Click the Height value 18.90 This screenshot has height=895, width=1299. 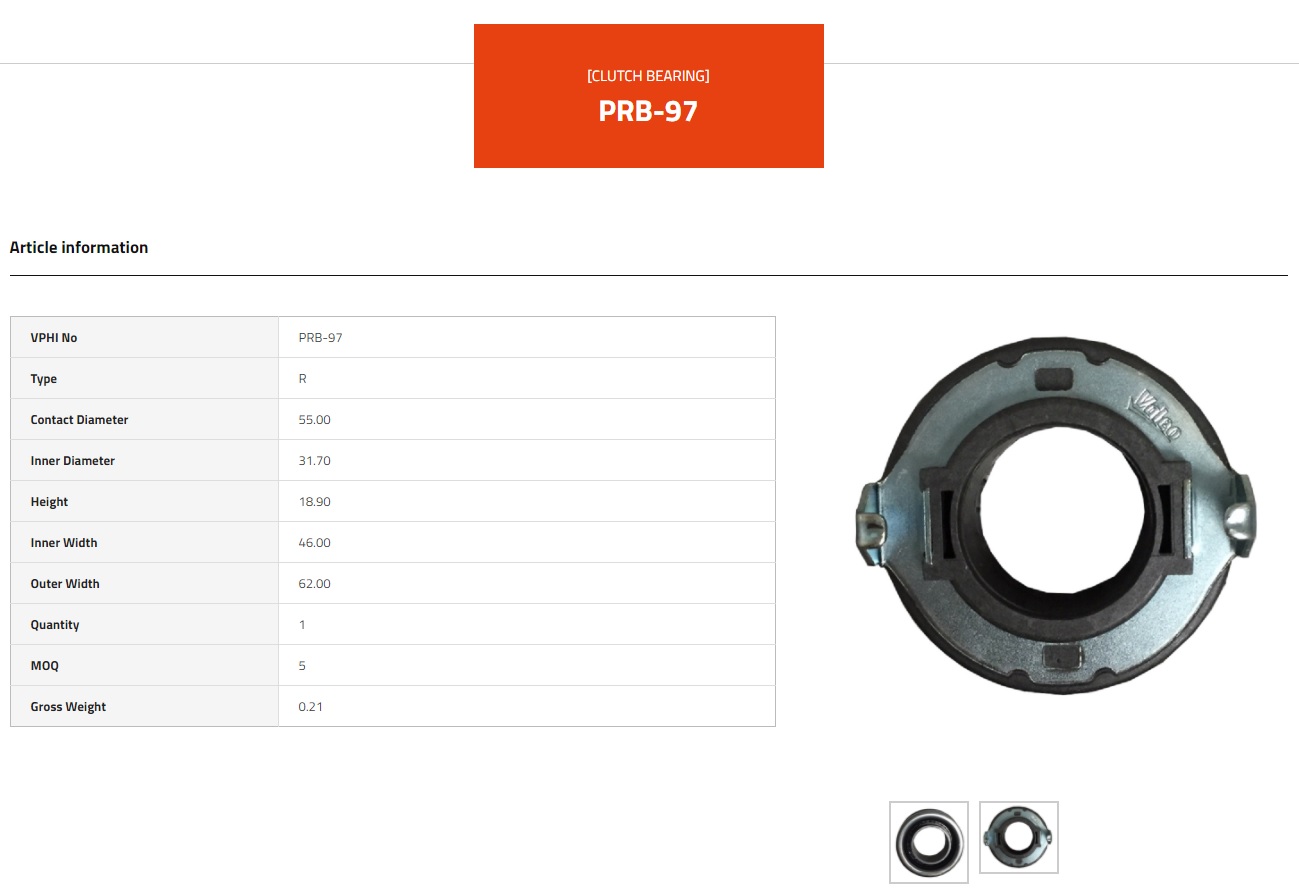[315, 502]
